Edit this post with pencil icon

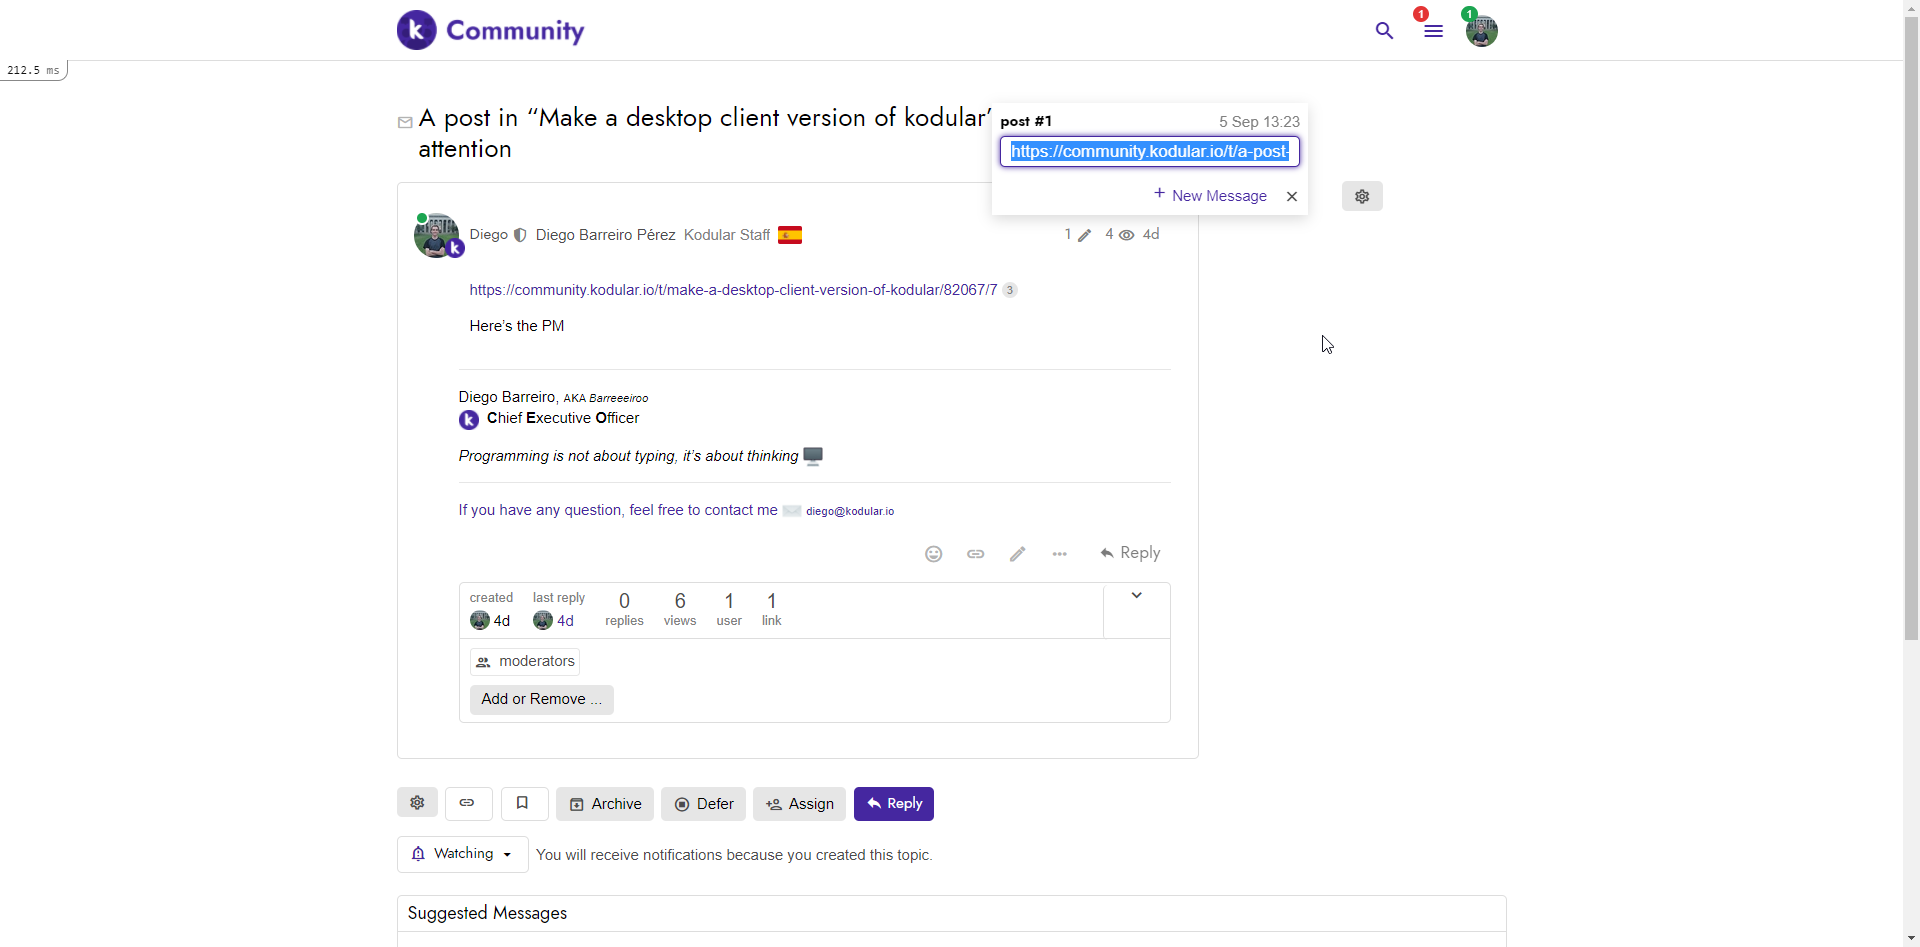click(1018, 554)
